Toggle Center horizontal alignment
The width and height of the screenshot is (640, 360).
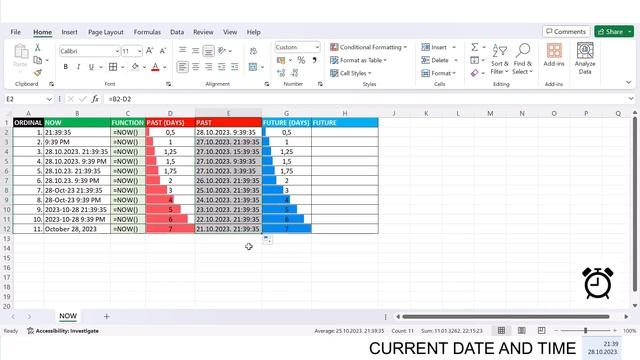click(196, 67)
